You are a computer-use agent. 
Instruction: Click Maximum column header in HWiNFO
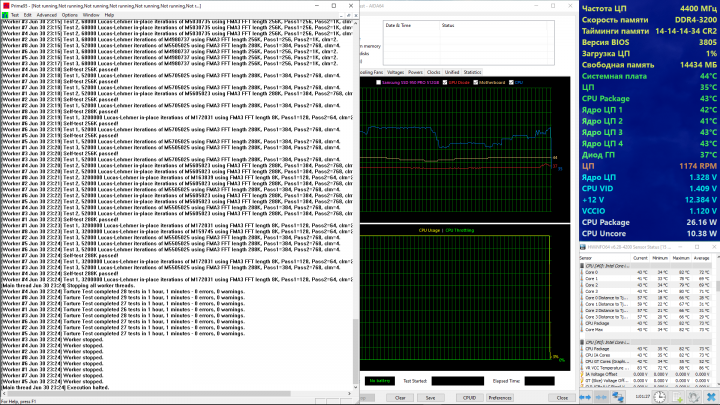681,259
